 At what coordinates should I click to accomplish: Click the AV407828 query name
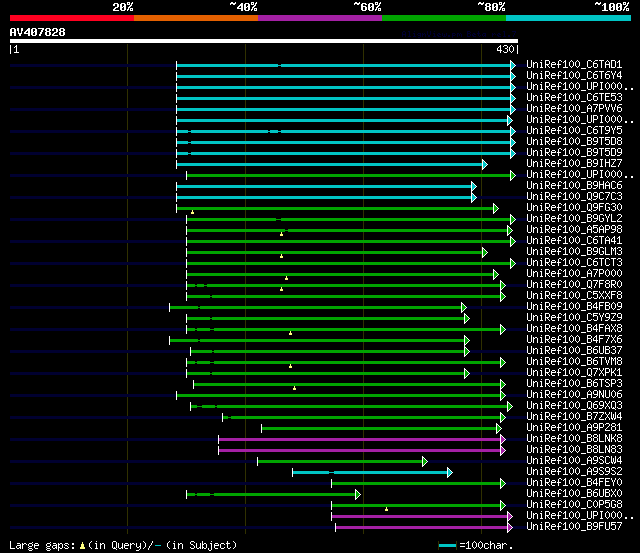click(x=38, y=32)
